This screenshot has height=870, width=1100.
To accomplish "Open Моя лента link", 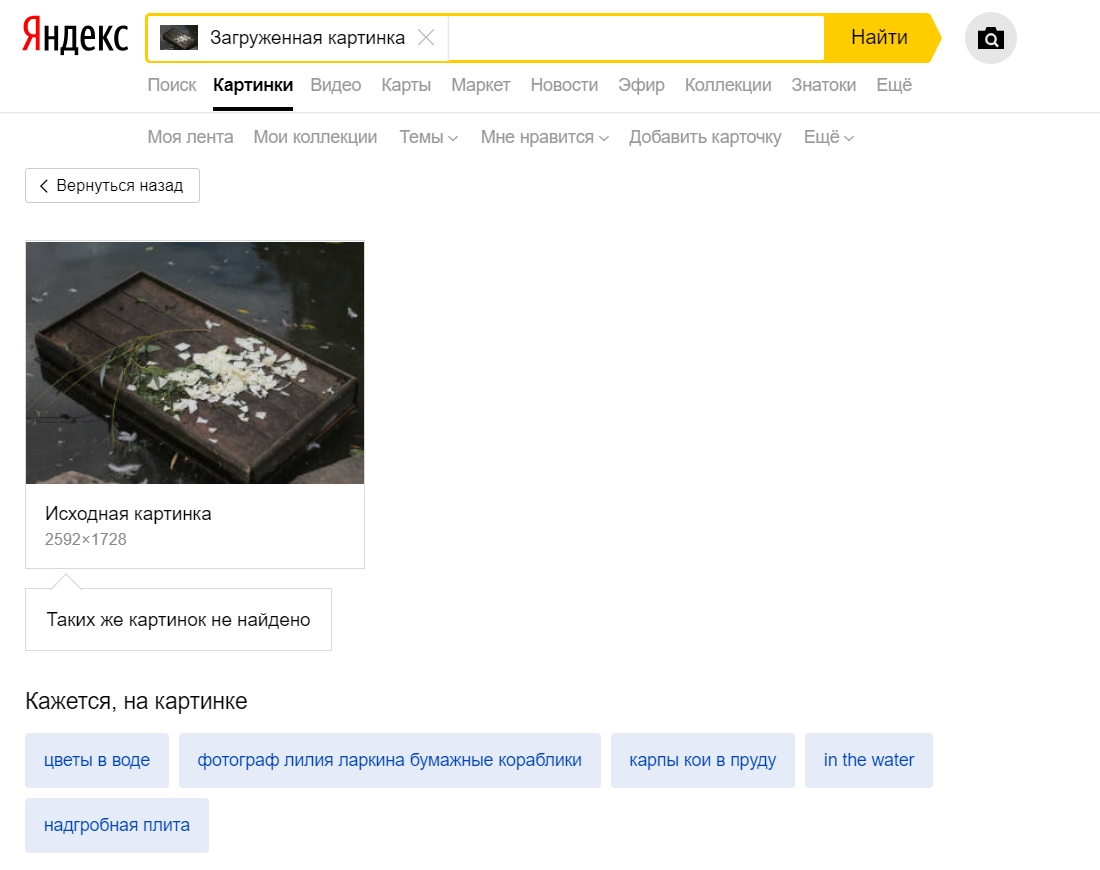I will (190, 137).
